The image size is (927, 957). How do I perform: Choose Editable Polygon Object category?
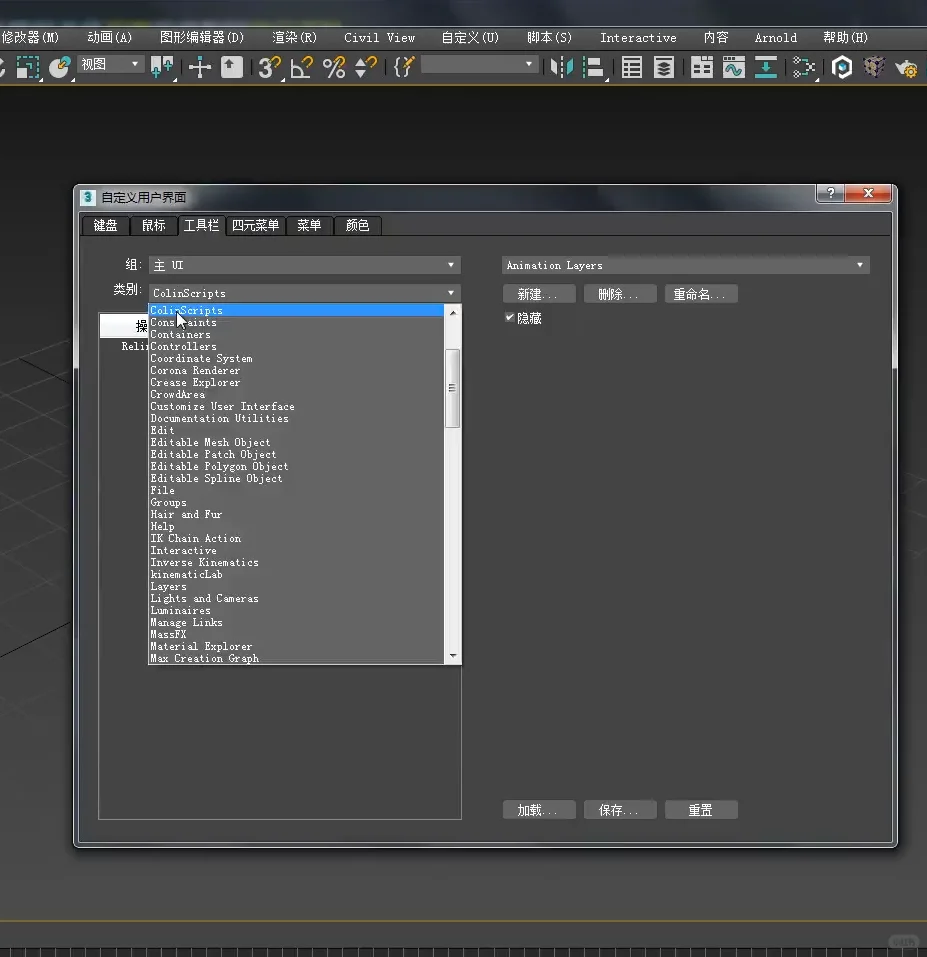point(219,466)
